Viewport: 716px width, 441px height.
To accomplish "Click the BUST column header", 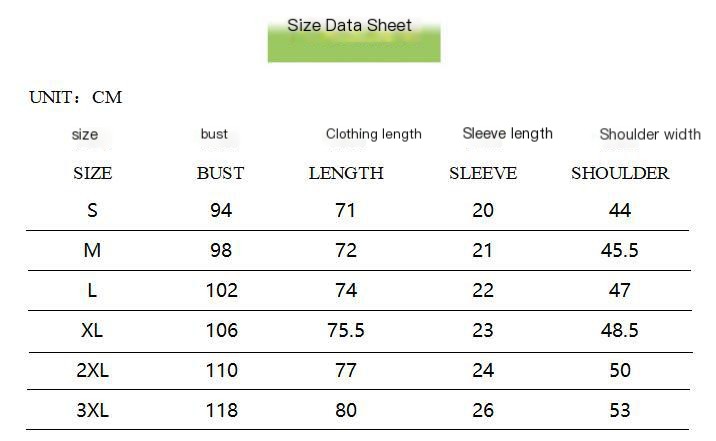I will pyautogui.click(x=220, y=173).
